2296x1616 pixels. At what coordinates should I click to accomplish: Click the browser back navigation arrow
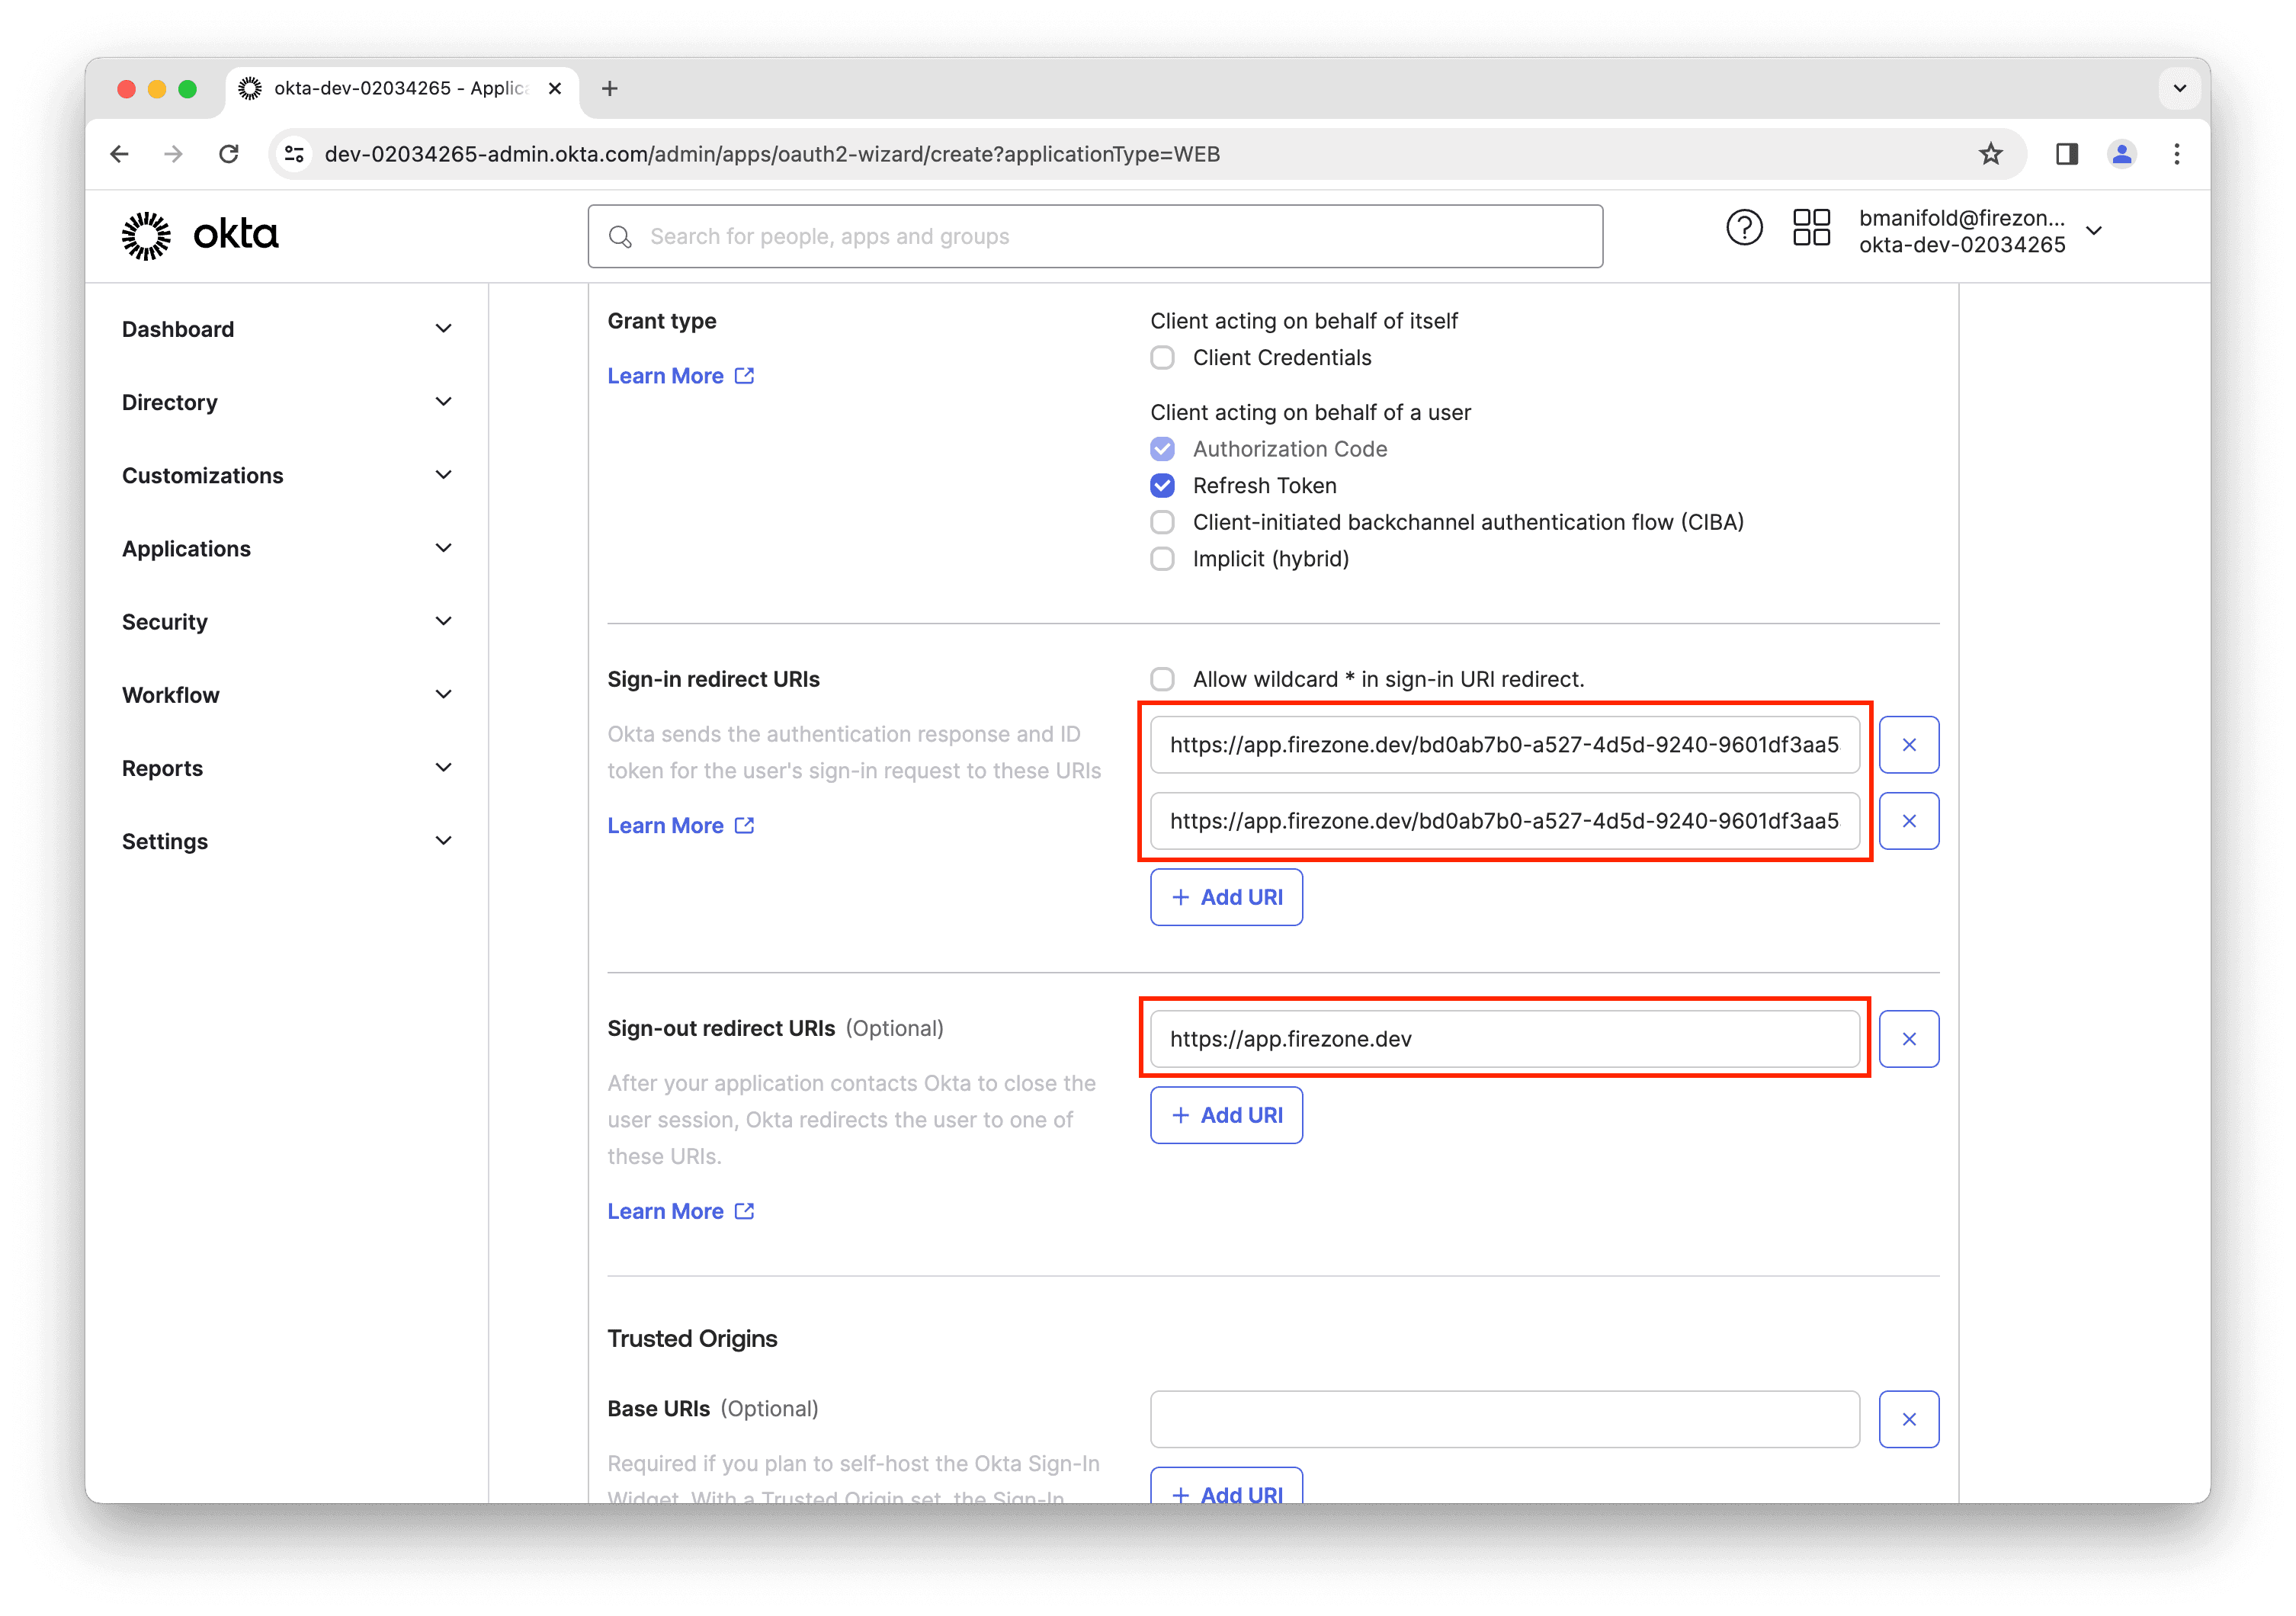[x=119, y=154]
